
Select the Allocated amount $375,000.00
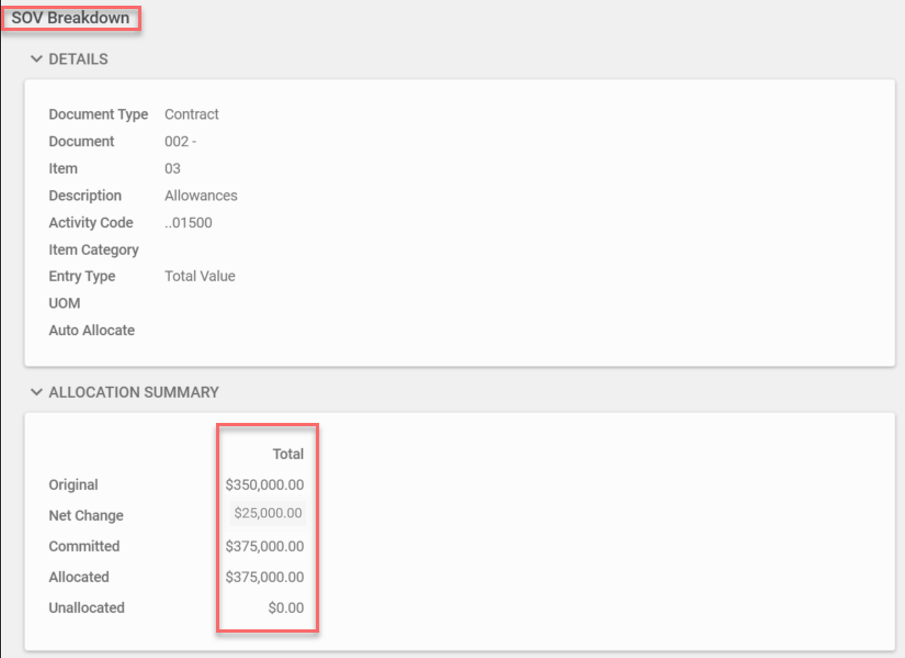265,577
